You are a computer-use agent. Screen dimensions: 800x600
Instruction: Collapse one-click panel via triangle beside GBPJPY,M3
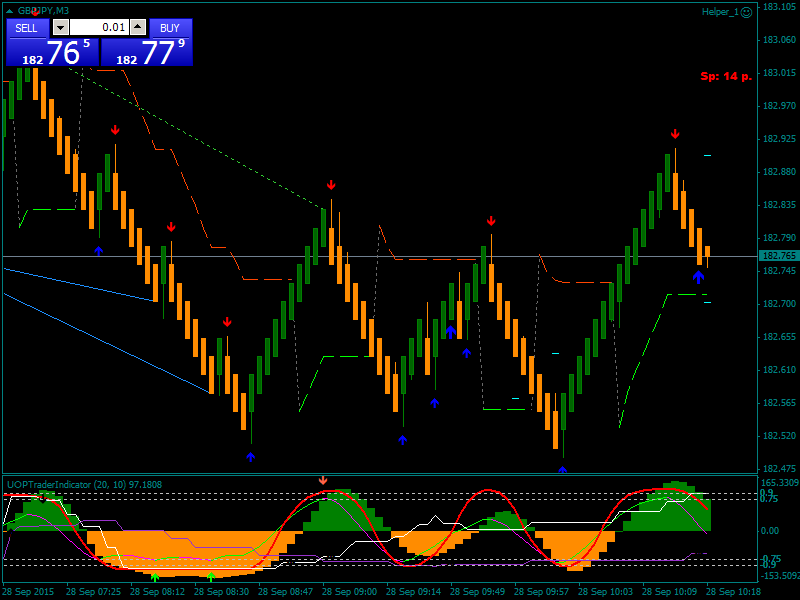(x=9, y=11)
